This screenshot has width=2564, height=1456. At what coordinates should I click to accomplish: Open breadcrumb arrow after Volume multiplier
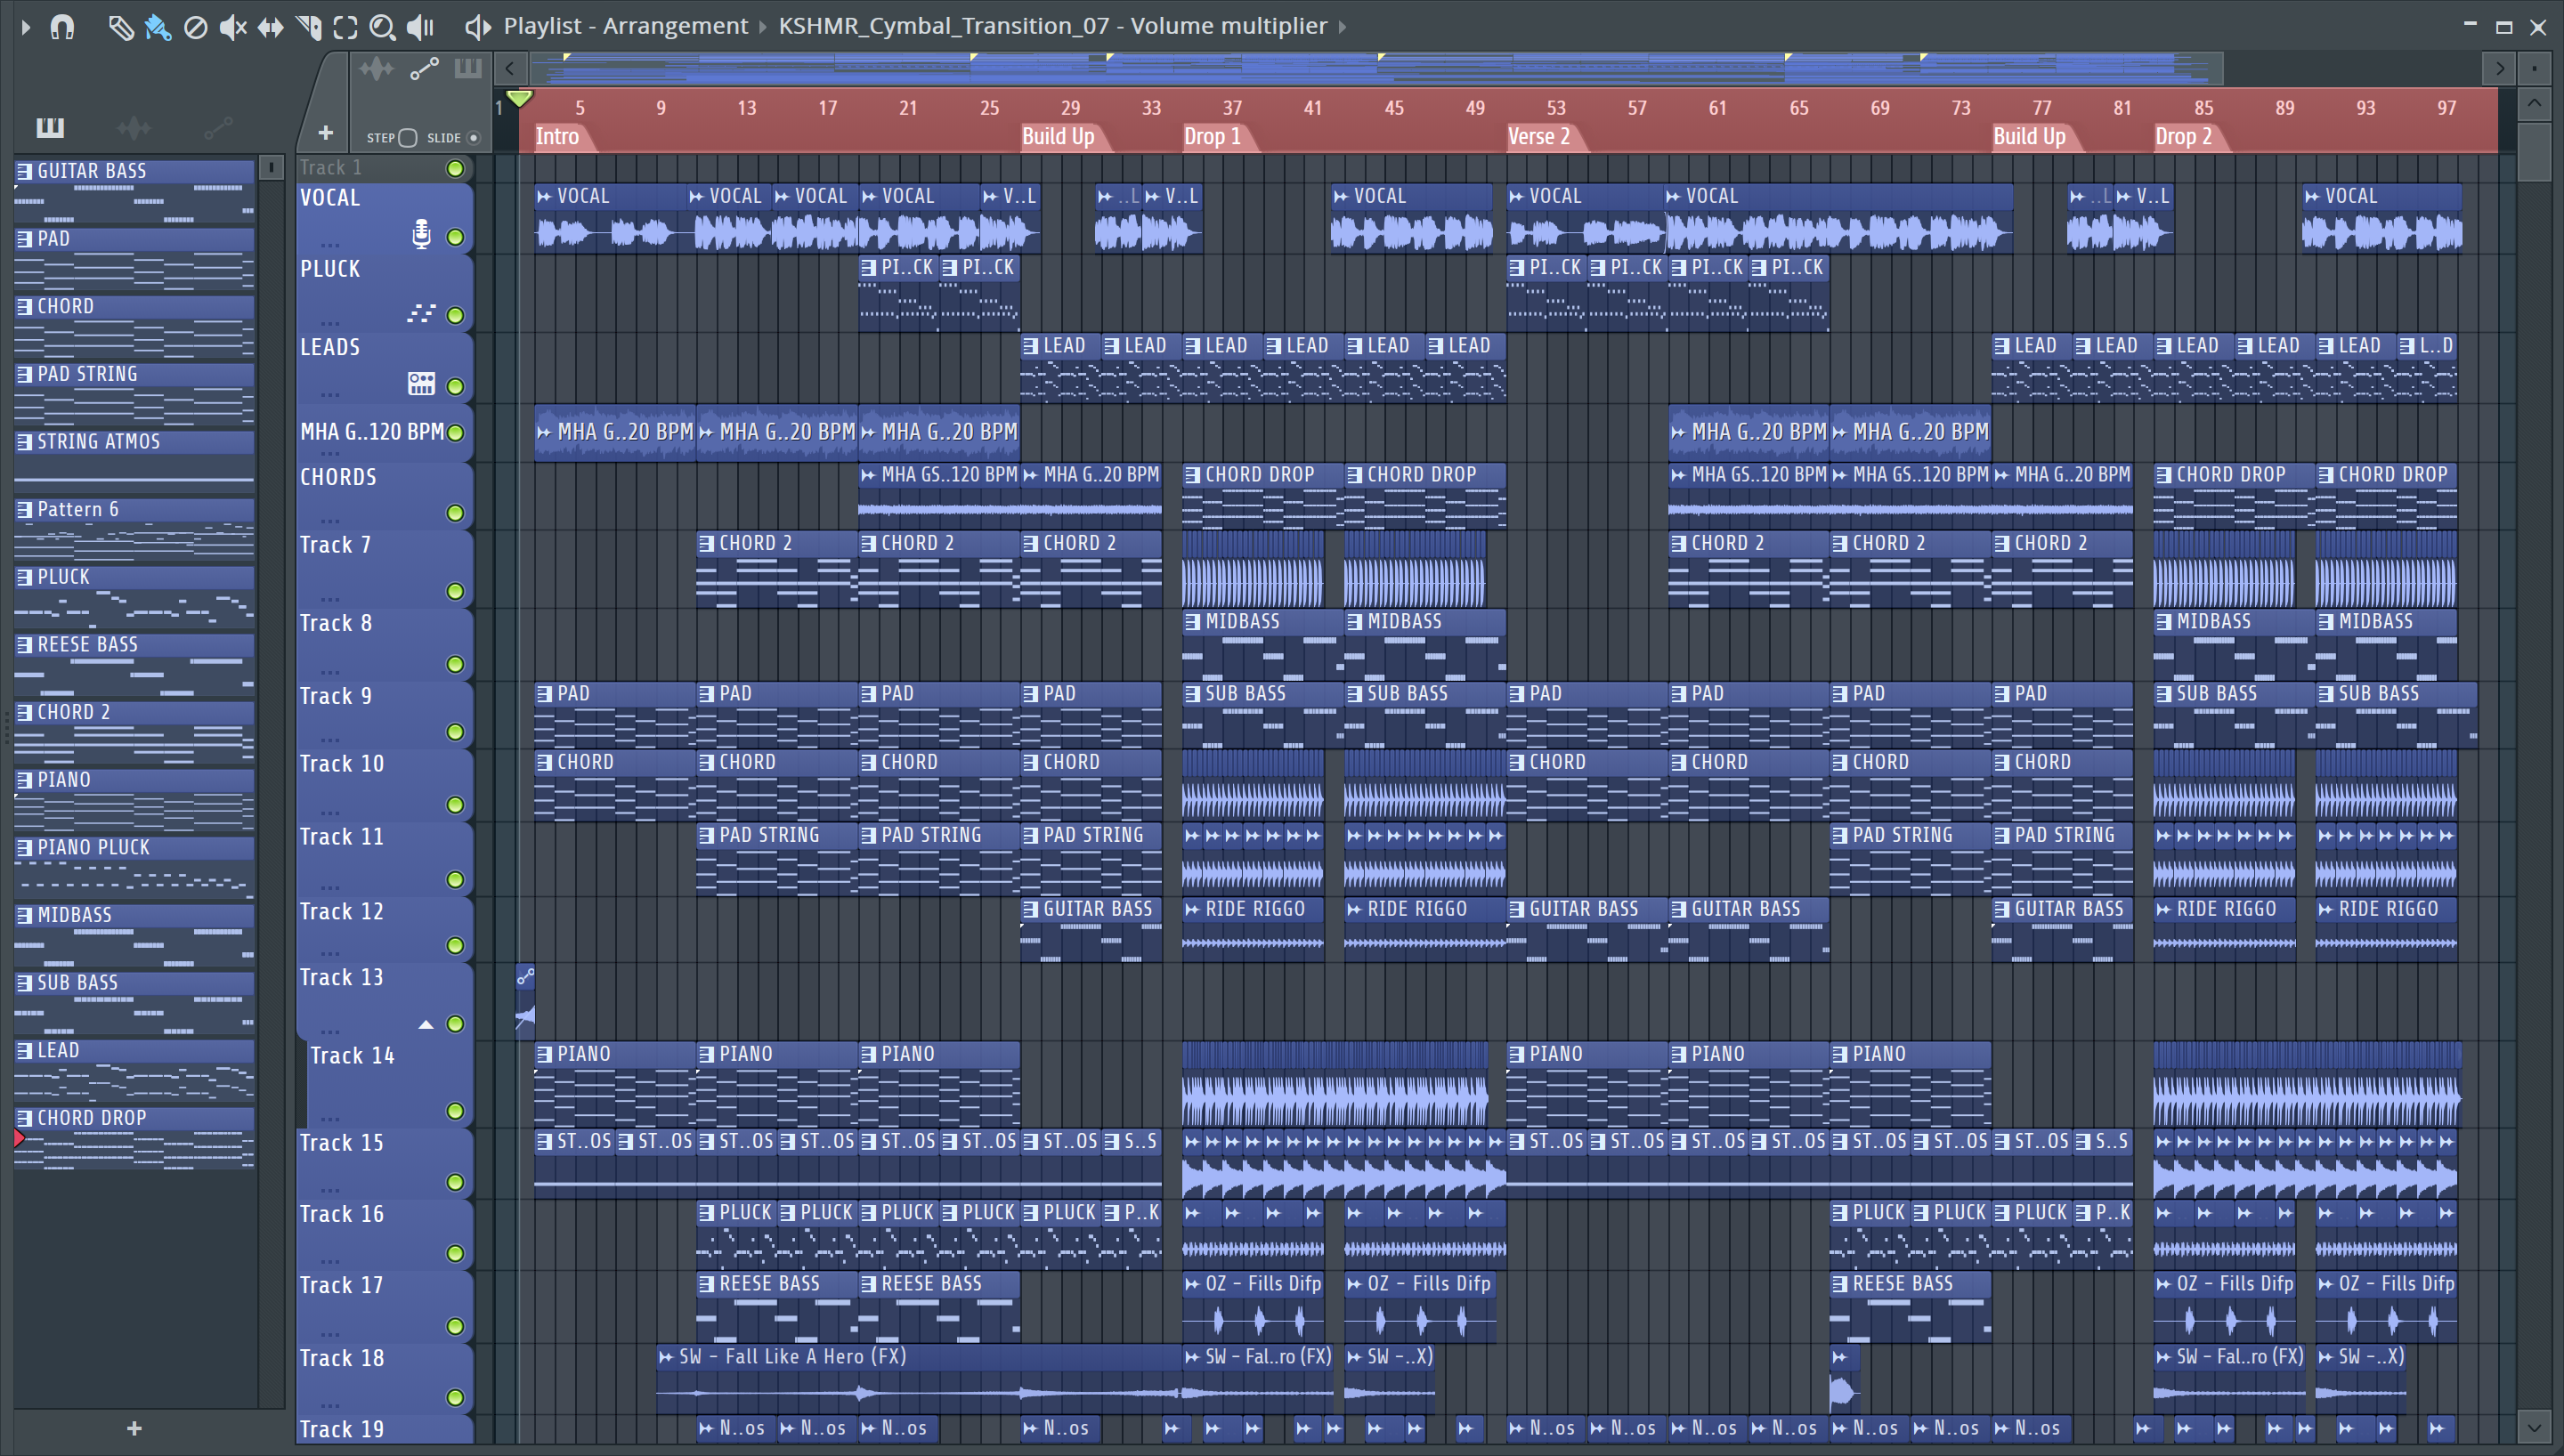1343,27
